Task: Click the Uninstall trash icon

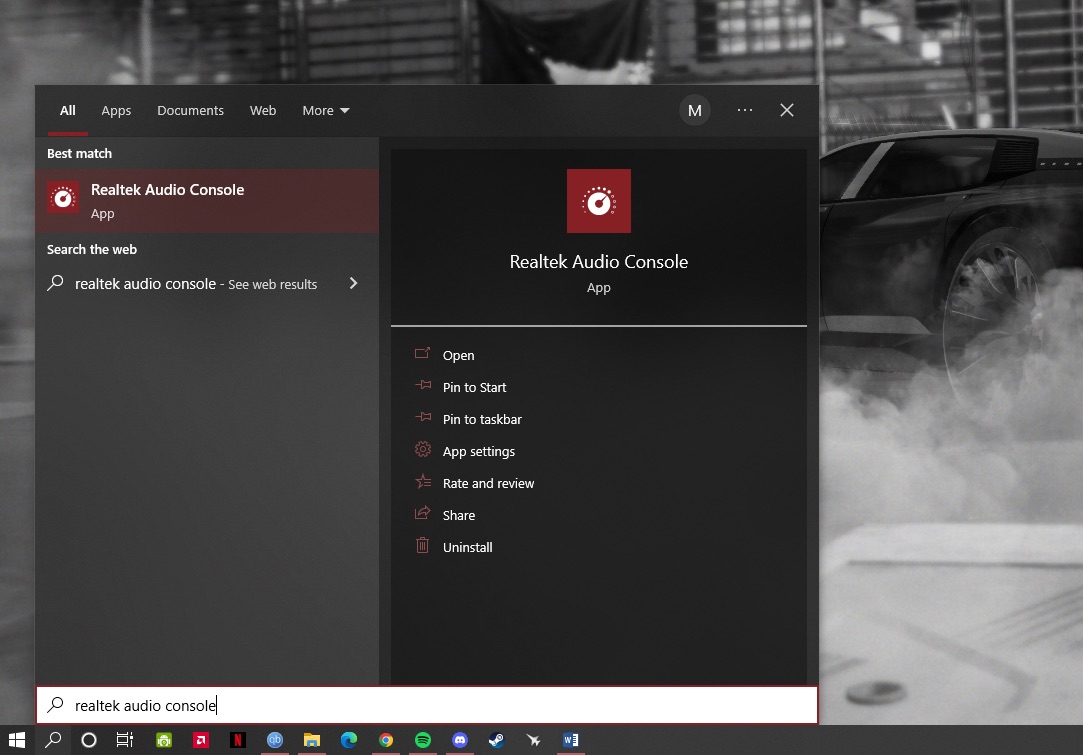Action: point(422,546)
